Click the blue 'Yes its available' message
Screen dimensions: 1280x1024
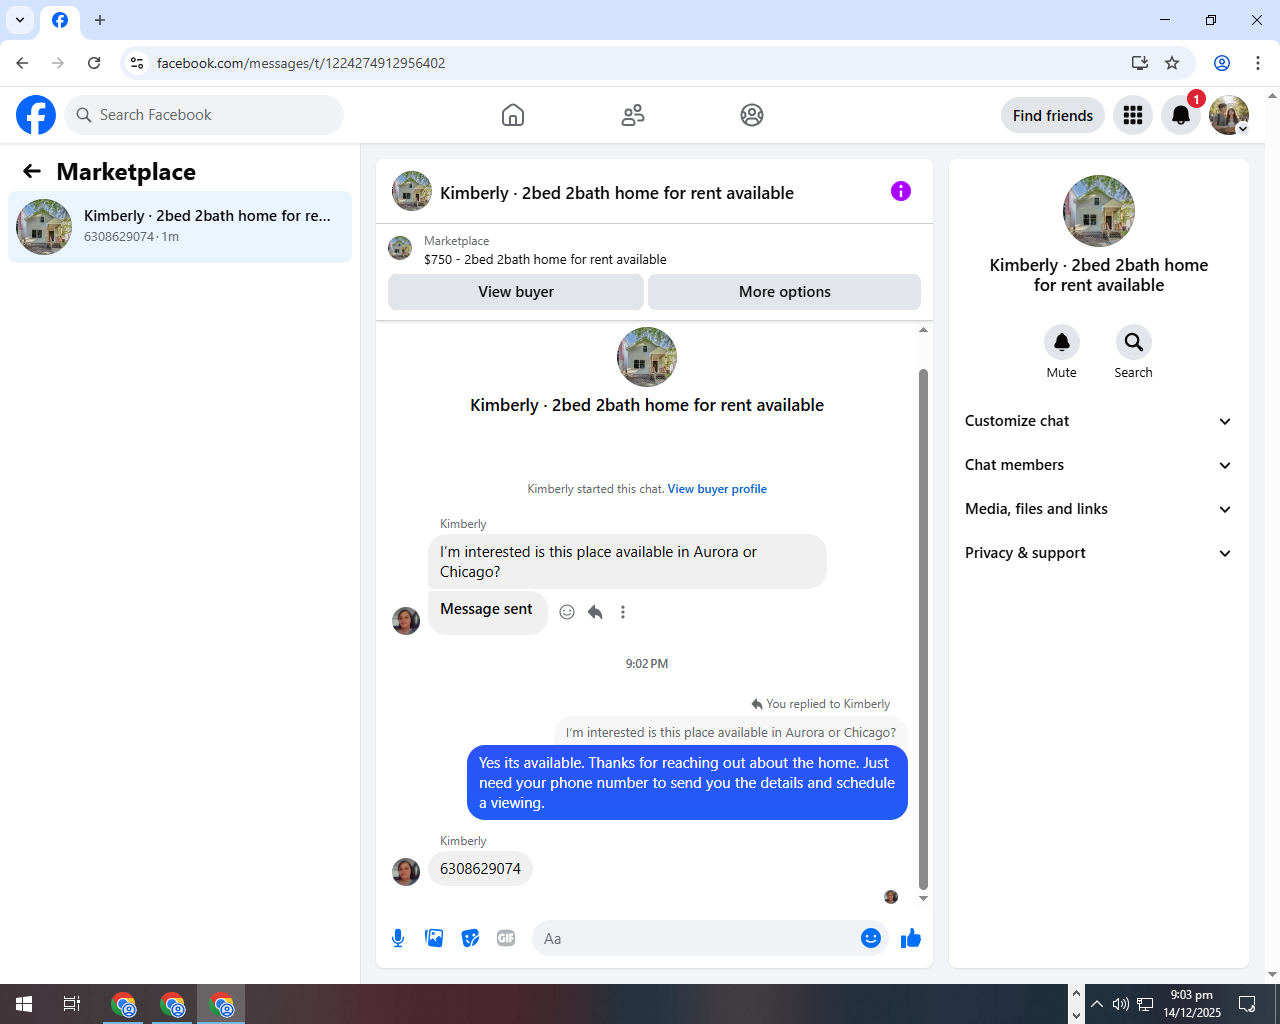point(687,783)
